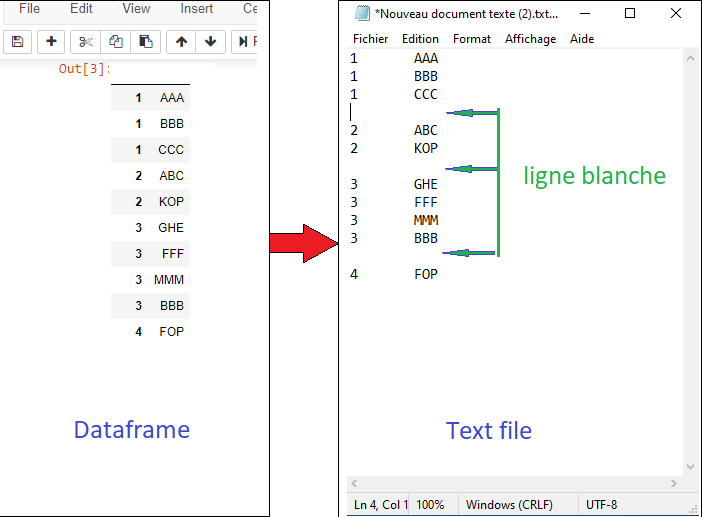The image size is (702, 517).
Task: Open the Format menu in Notepad
Action: (472, 39)
